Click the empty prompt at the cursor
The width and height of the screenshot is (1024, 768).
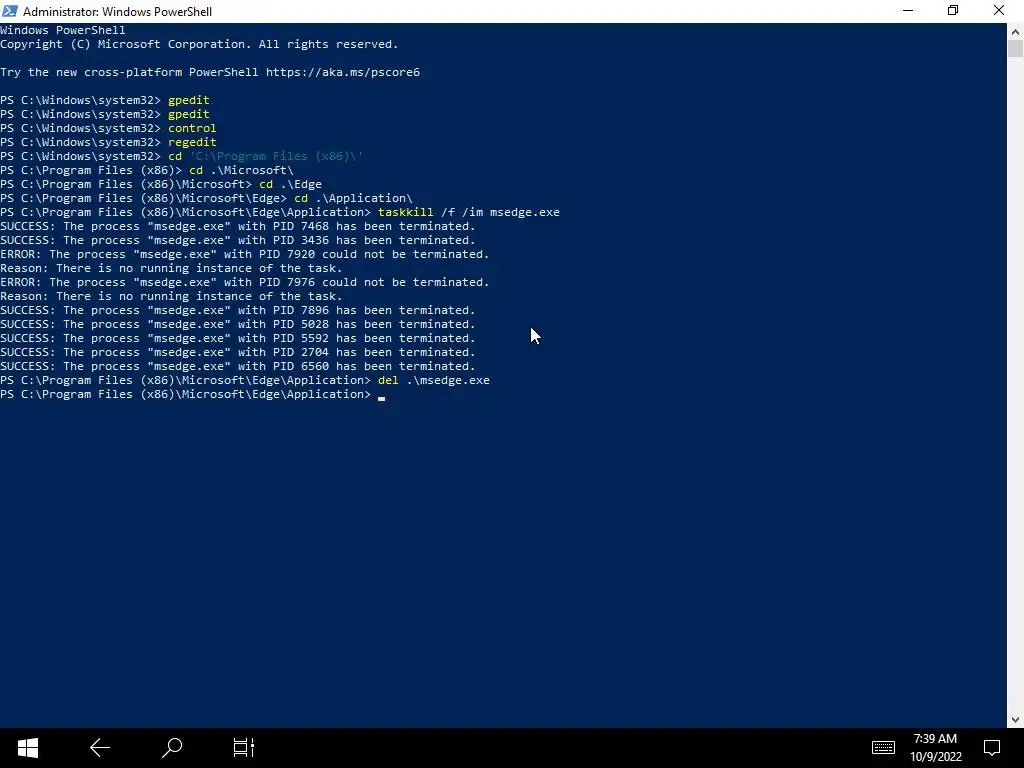pyautogui.click(x=381, y=394)
